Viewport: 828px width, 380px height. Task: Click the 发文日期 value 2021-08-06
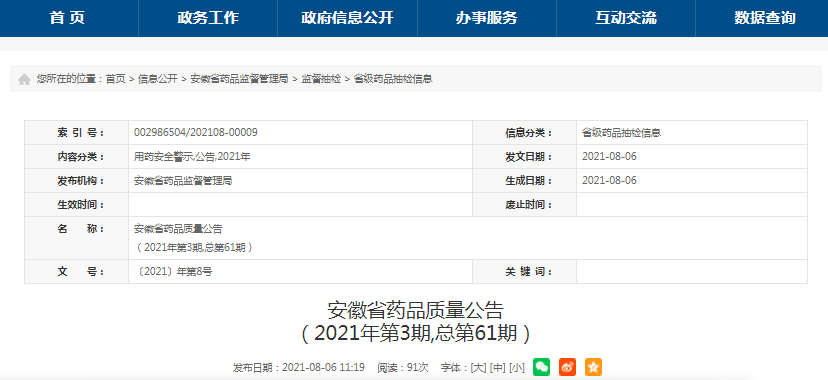pos(609,157)
